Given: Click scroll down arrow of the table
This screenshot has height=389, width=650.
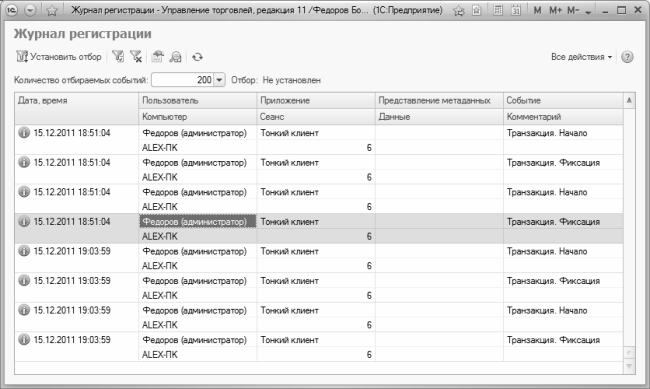Looking at the screenshot, I should tap(629, 366).
